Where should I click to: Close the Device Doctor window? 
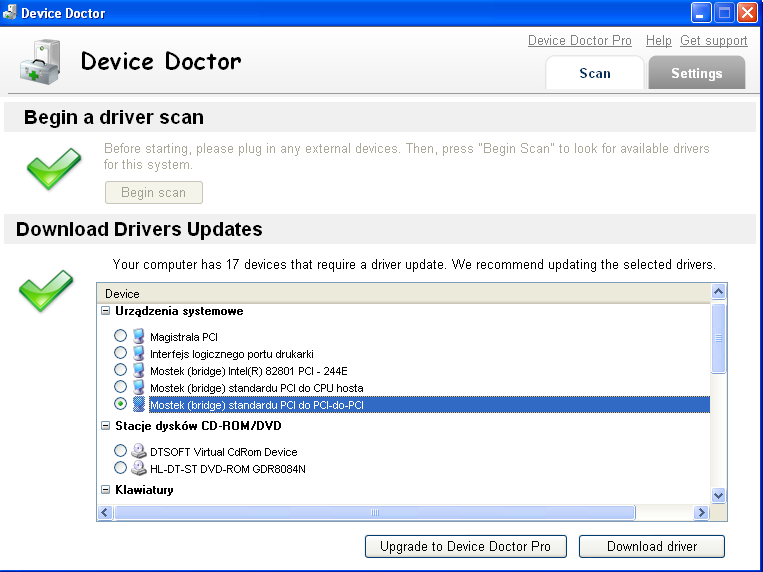pyautogui.click(x=747, y=13)
